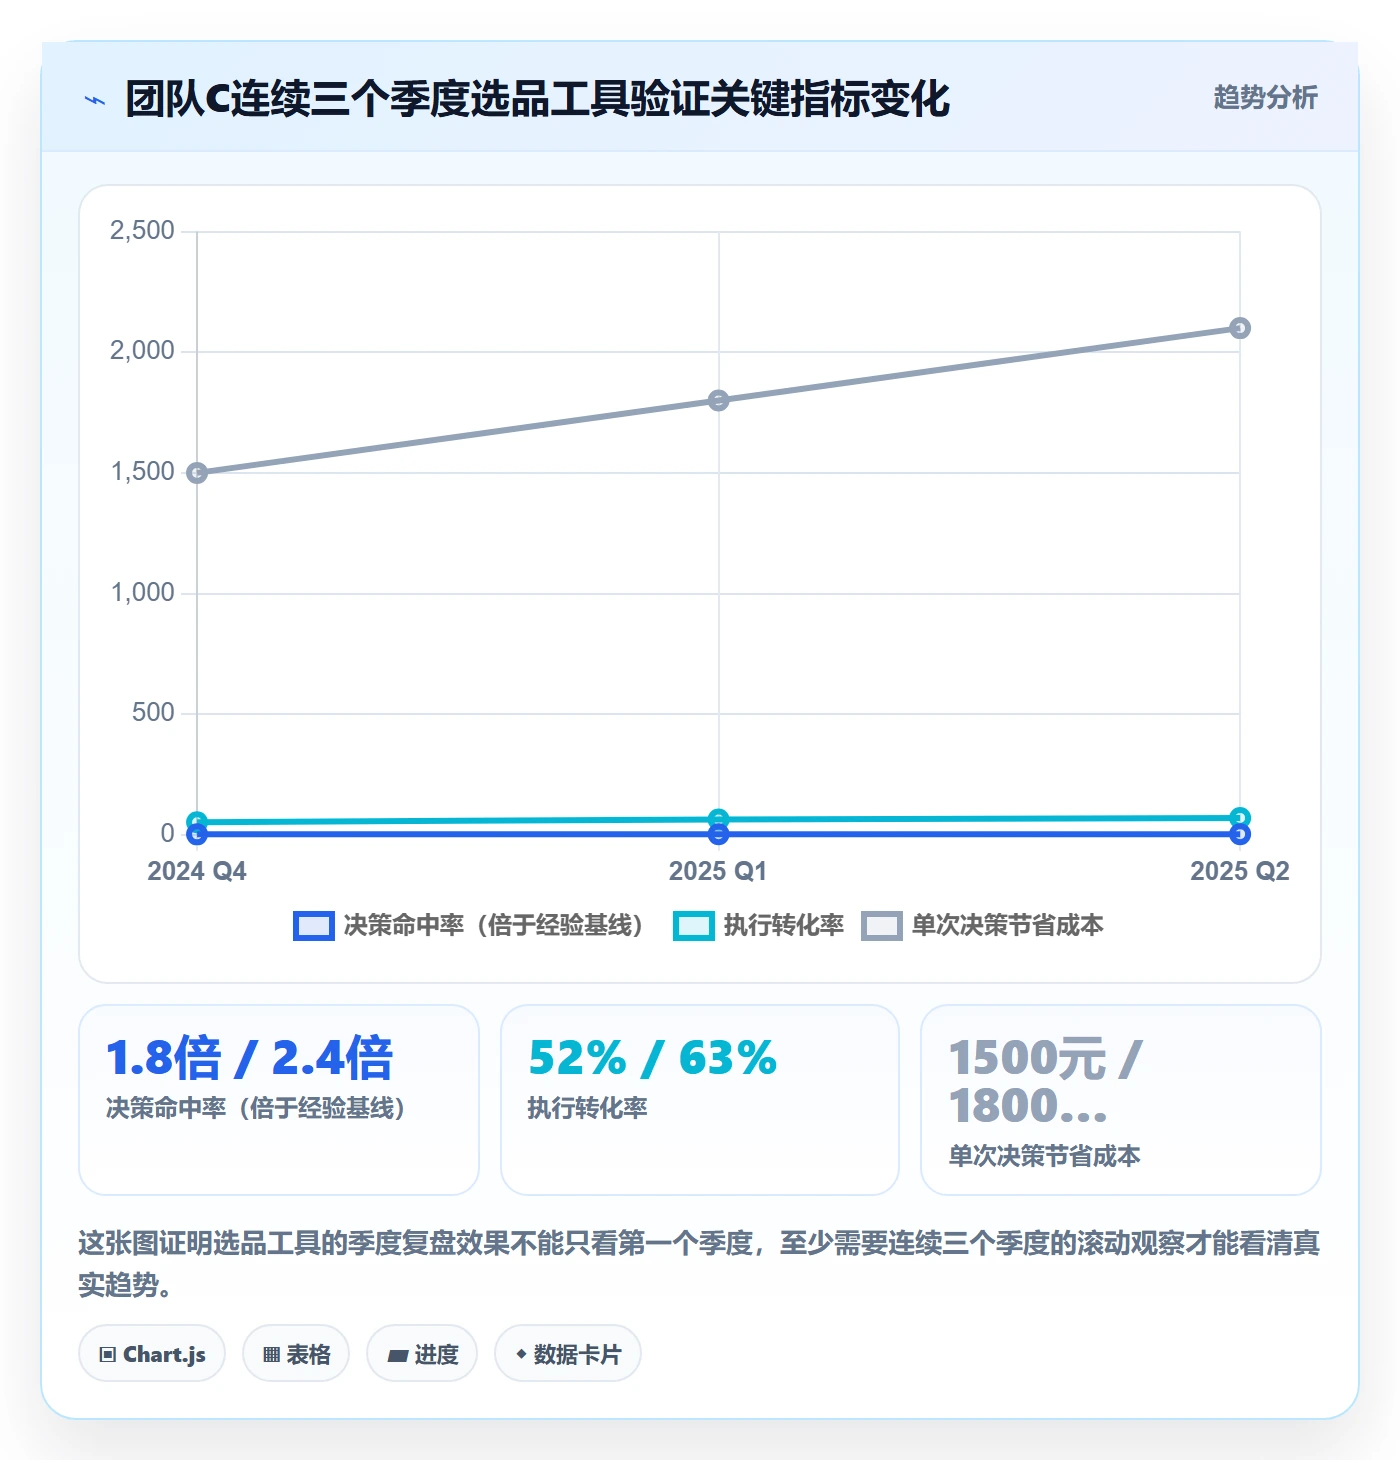Toggle the 执行转化率 legend item
The image size is (1400, 1460).
(x=758, y=926)
